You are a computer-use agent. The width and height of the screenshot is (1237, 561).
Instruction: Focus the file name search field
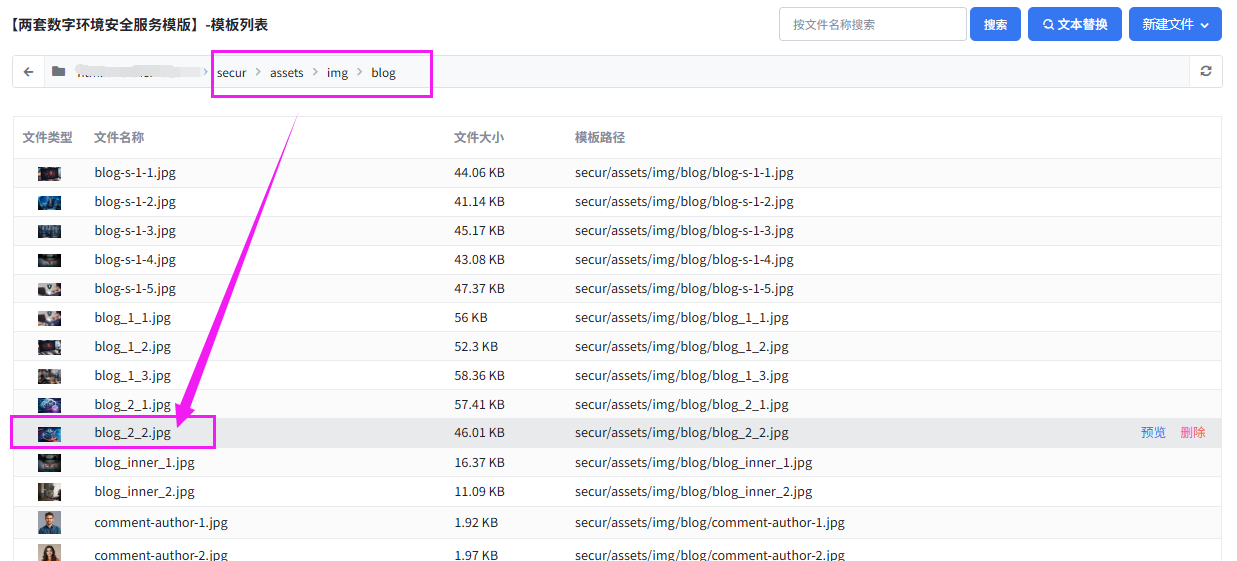872,25
